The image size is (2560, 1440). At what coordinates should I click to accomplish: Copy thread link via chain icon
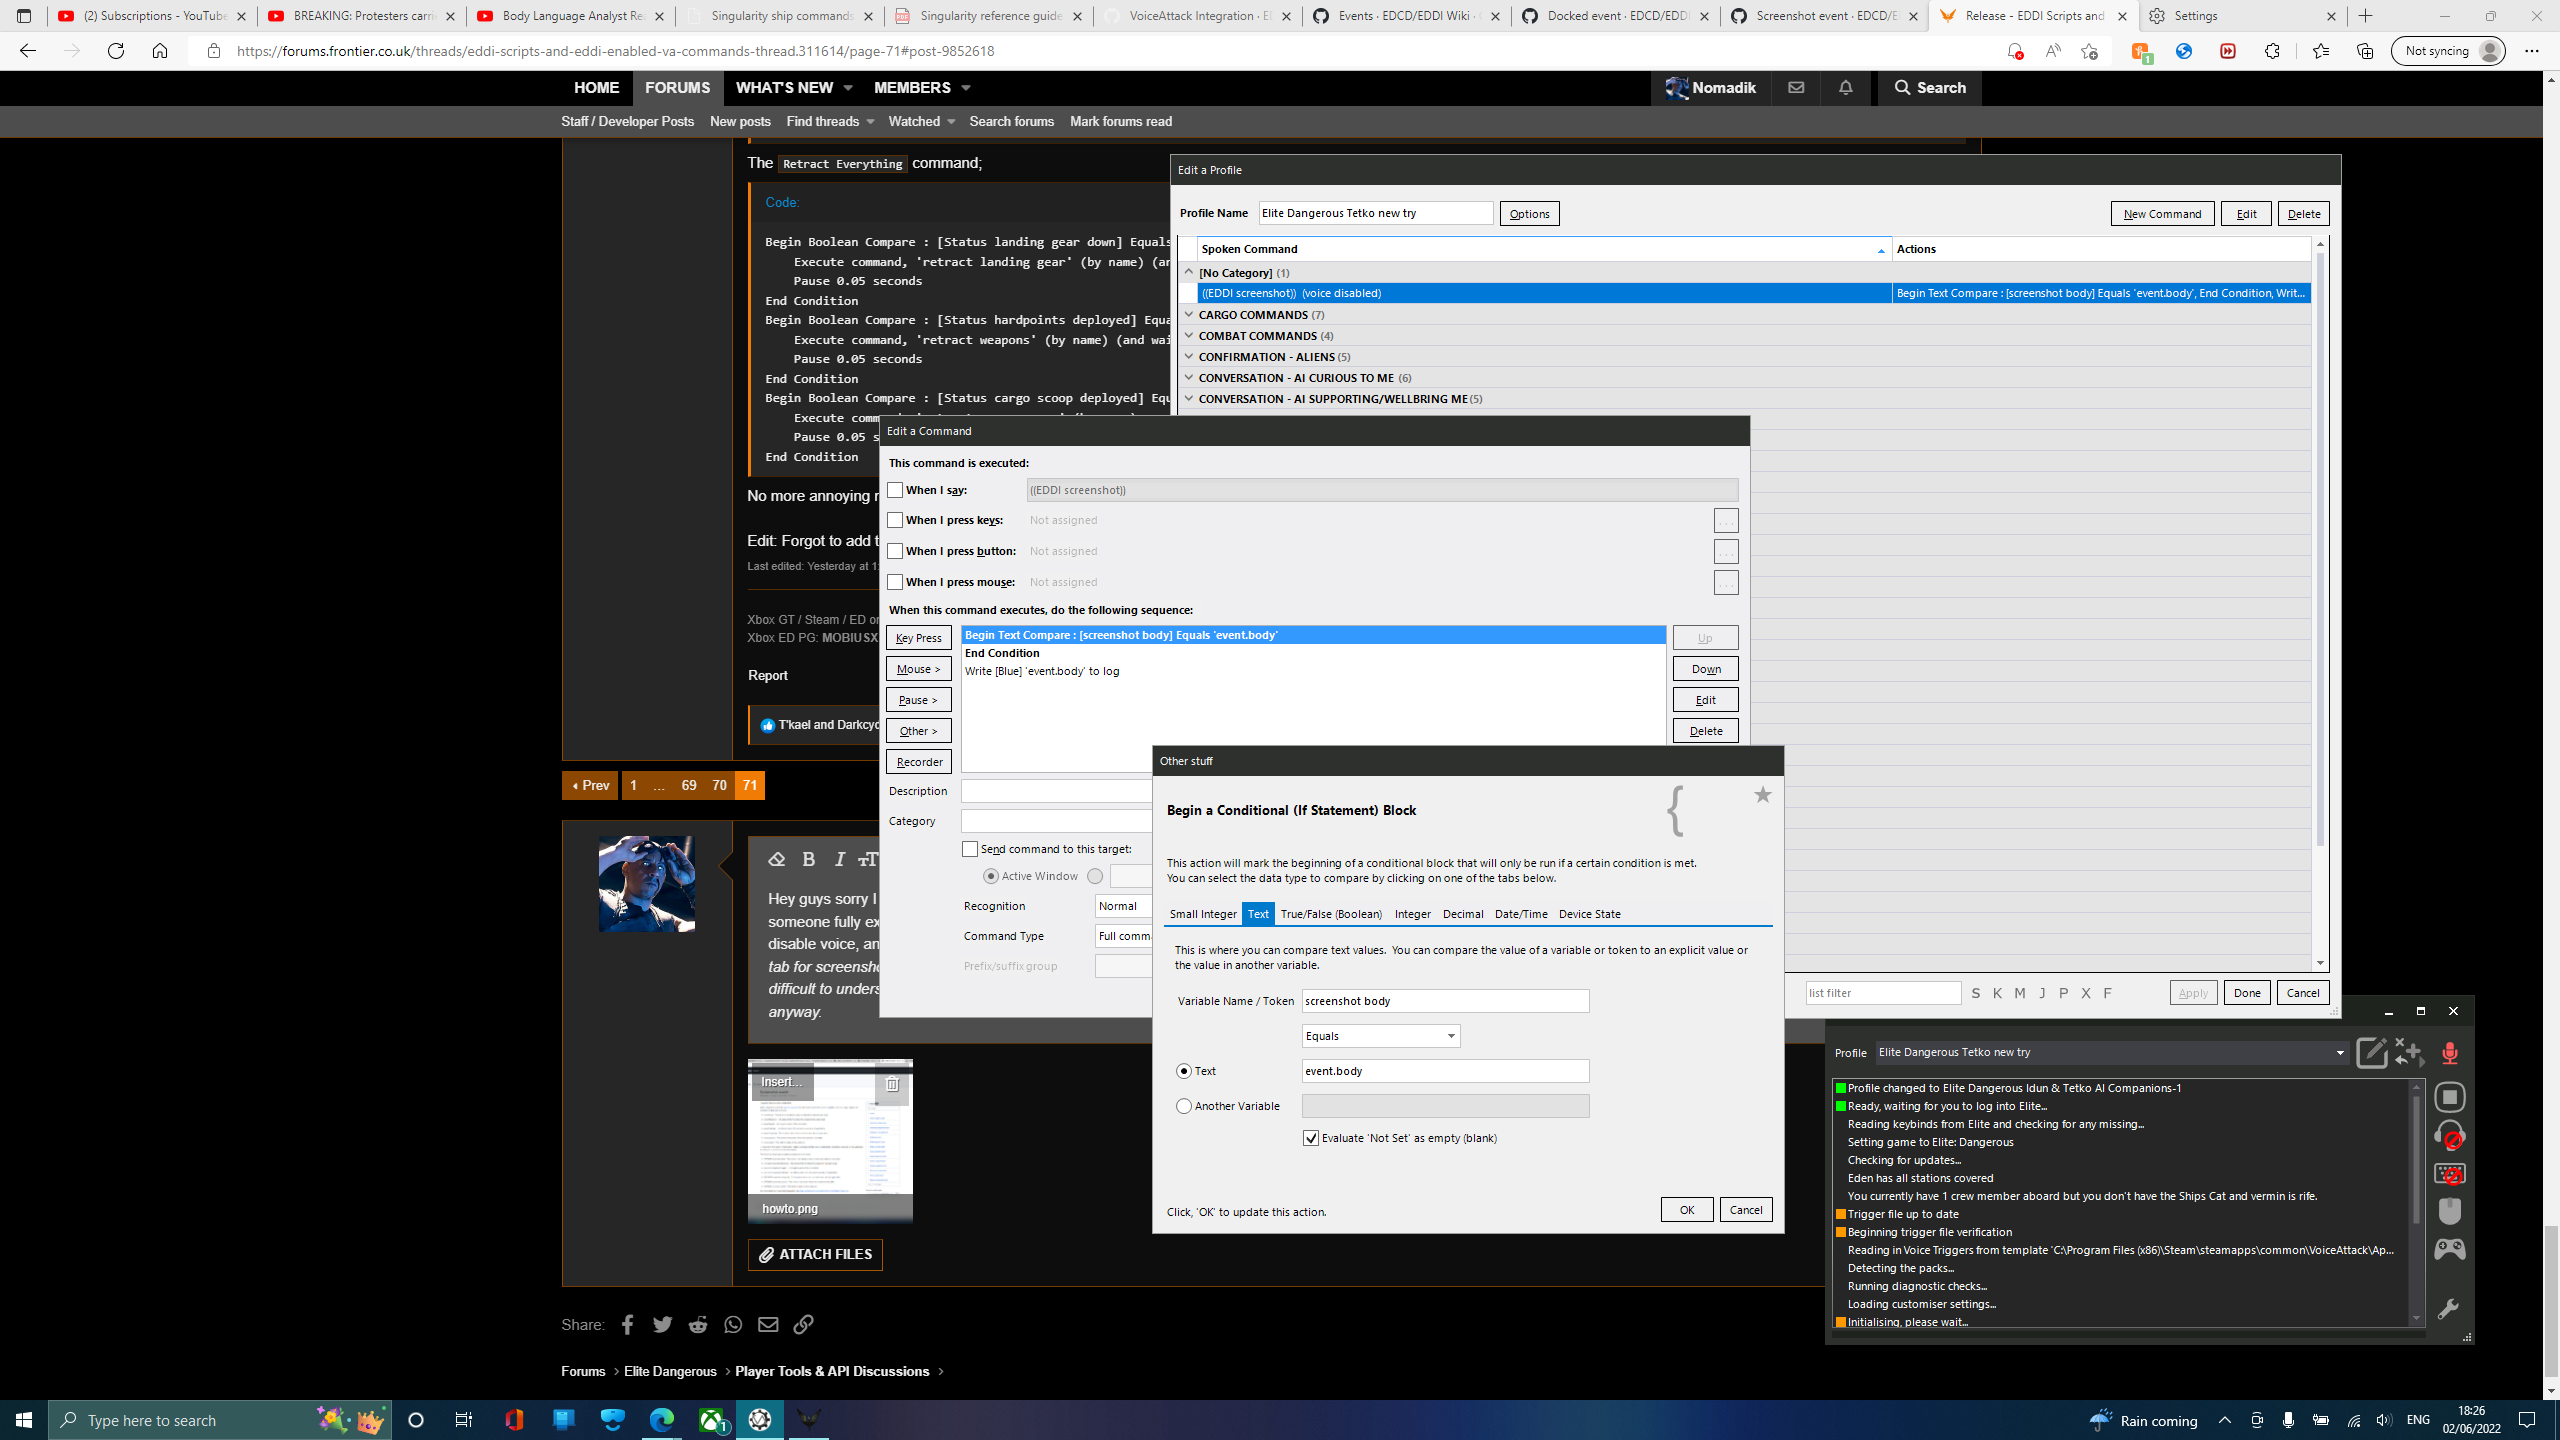point(803,1324)
